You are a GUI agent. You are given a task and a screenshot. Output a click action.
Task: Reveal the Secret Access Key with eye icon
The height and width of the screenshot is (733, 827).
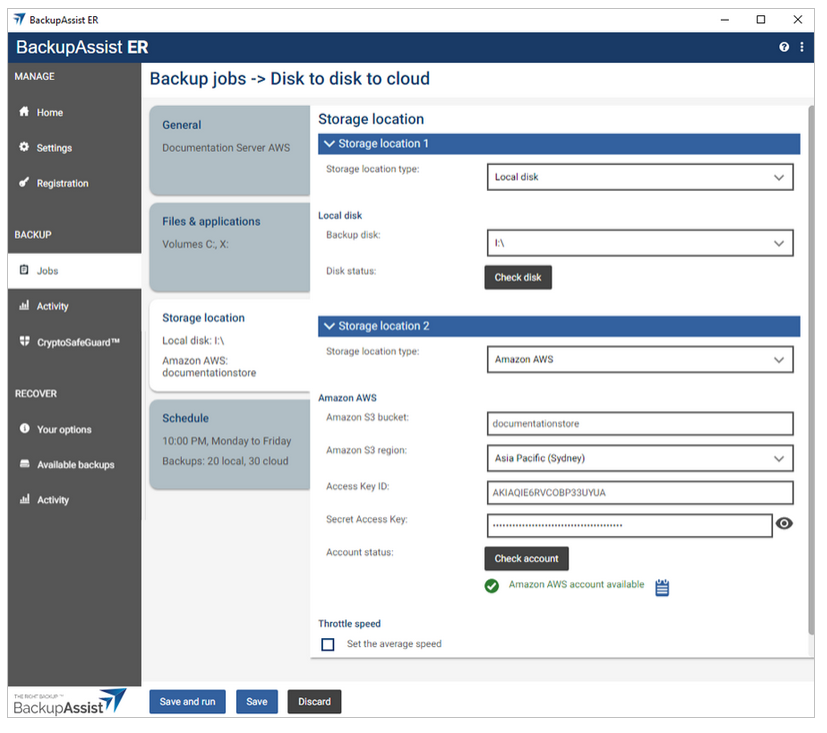784,523
